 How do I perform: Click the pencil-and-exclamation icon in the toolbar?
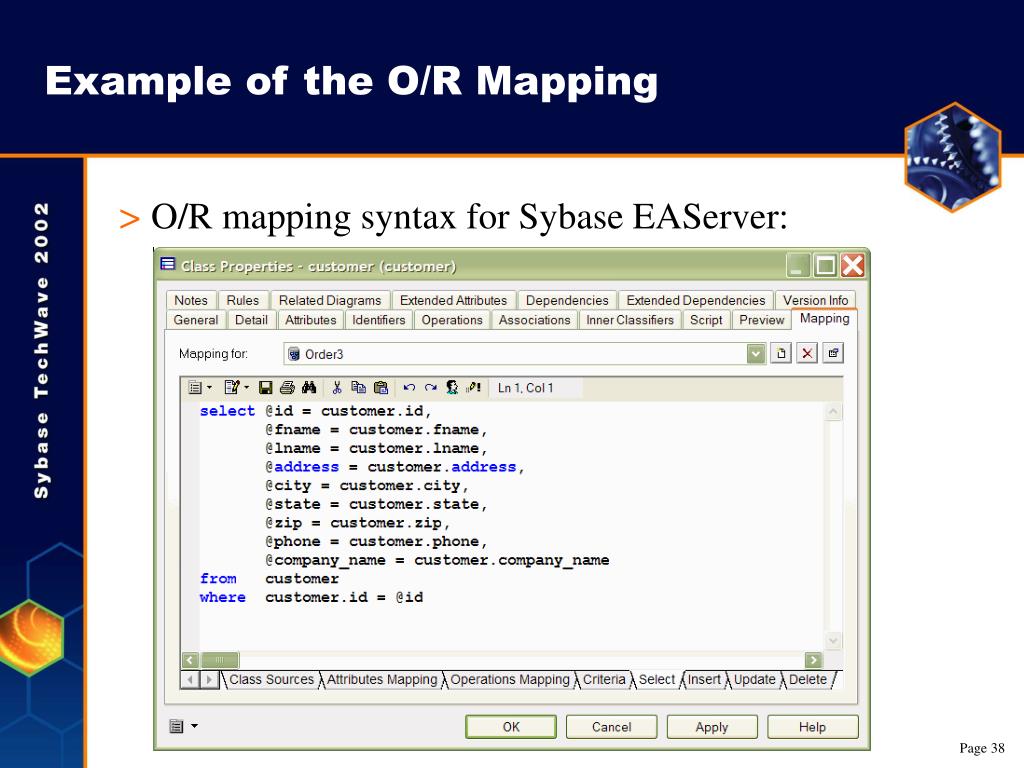pyautogui.click(x=473, y=387)
